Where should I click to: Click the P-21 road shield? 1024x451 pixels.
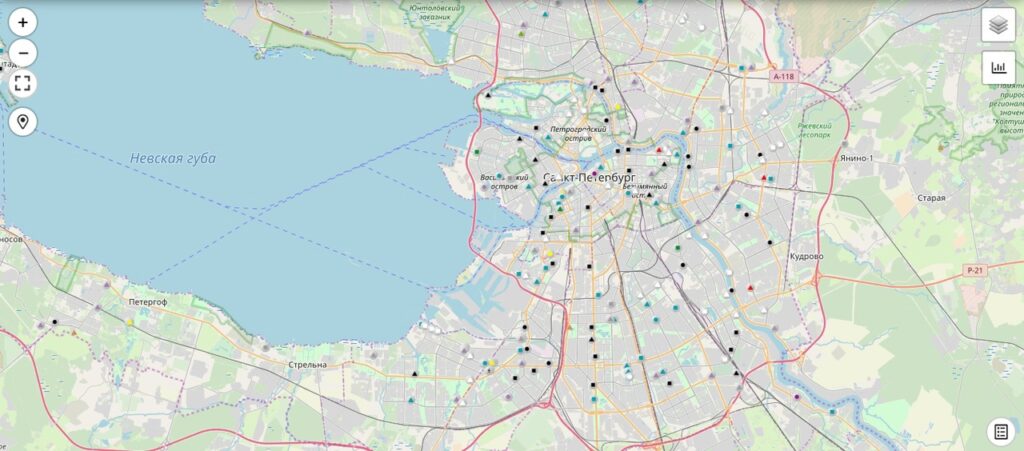click(975, 270)
